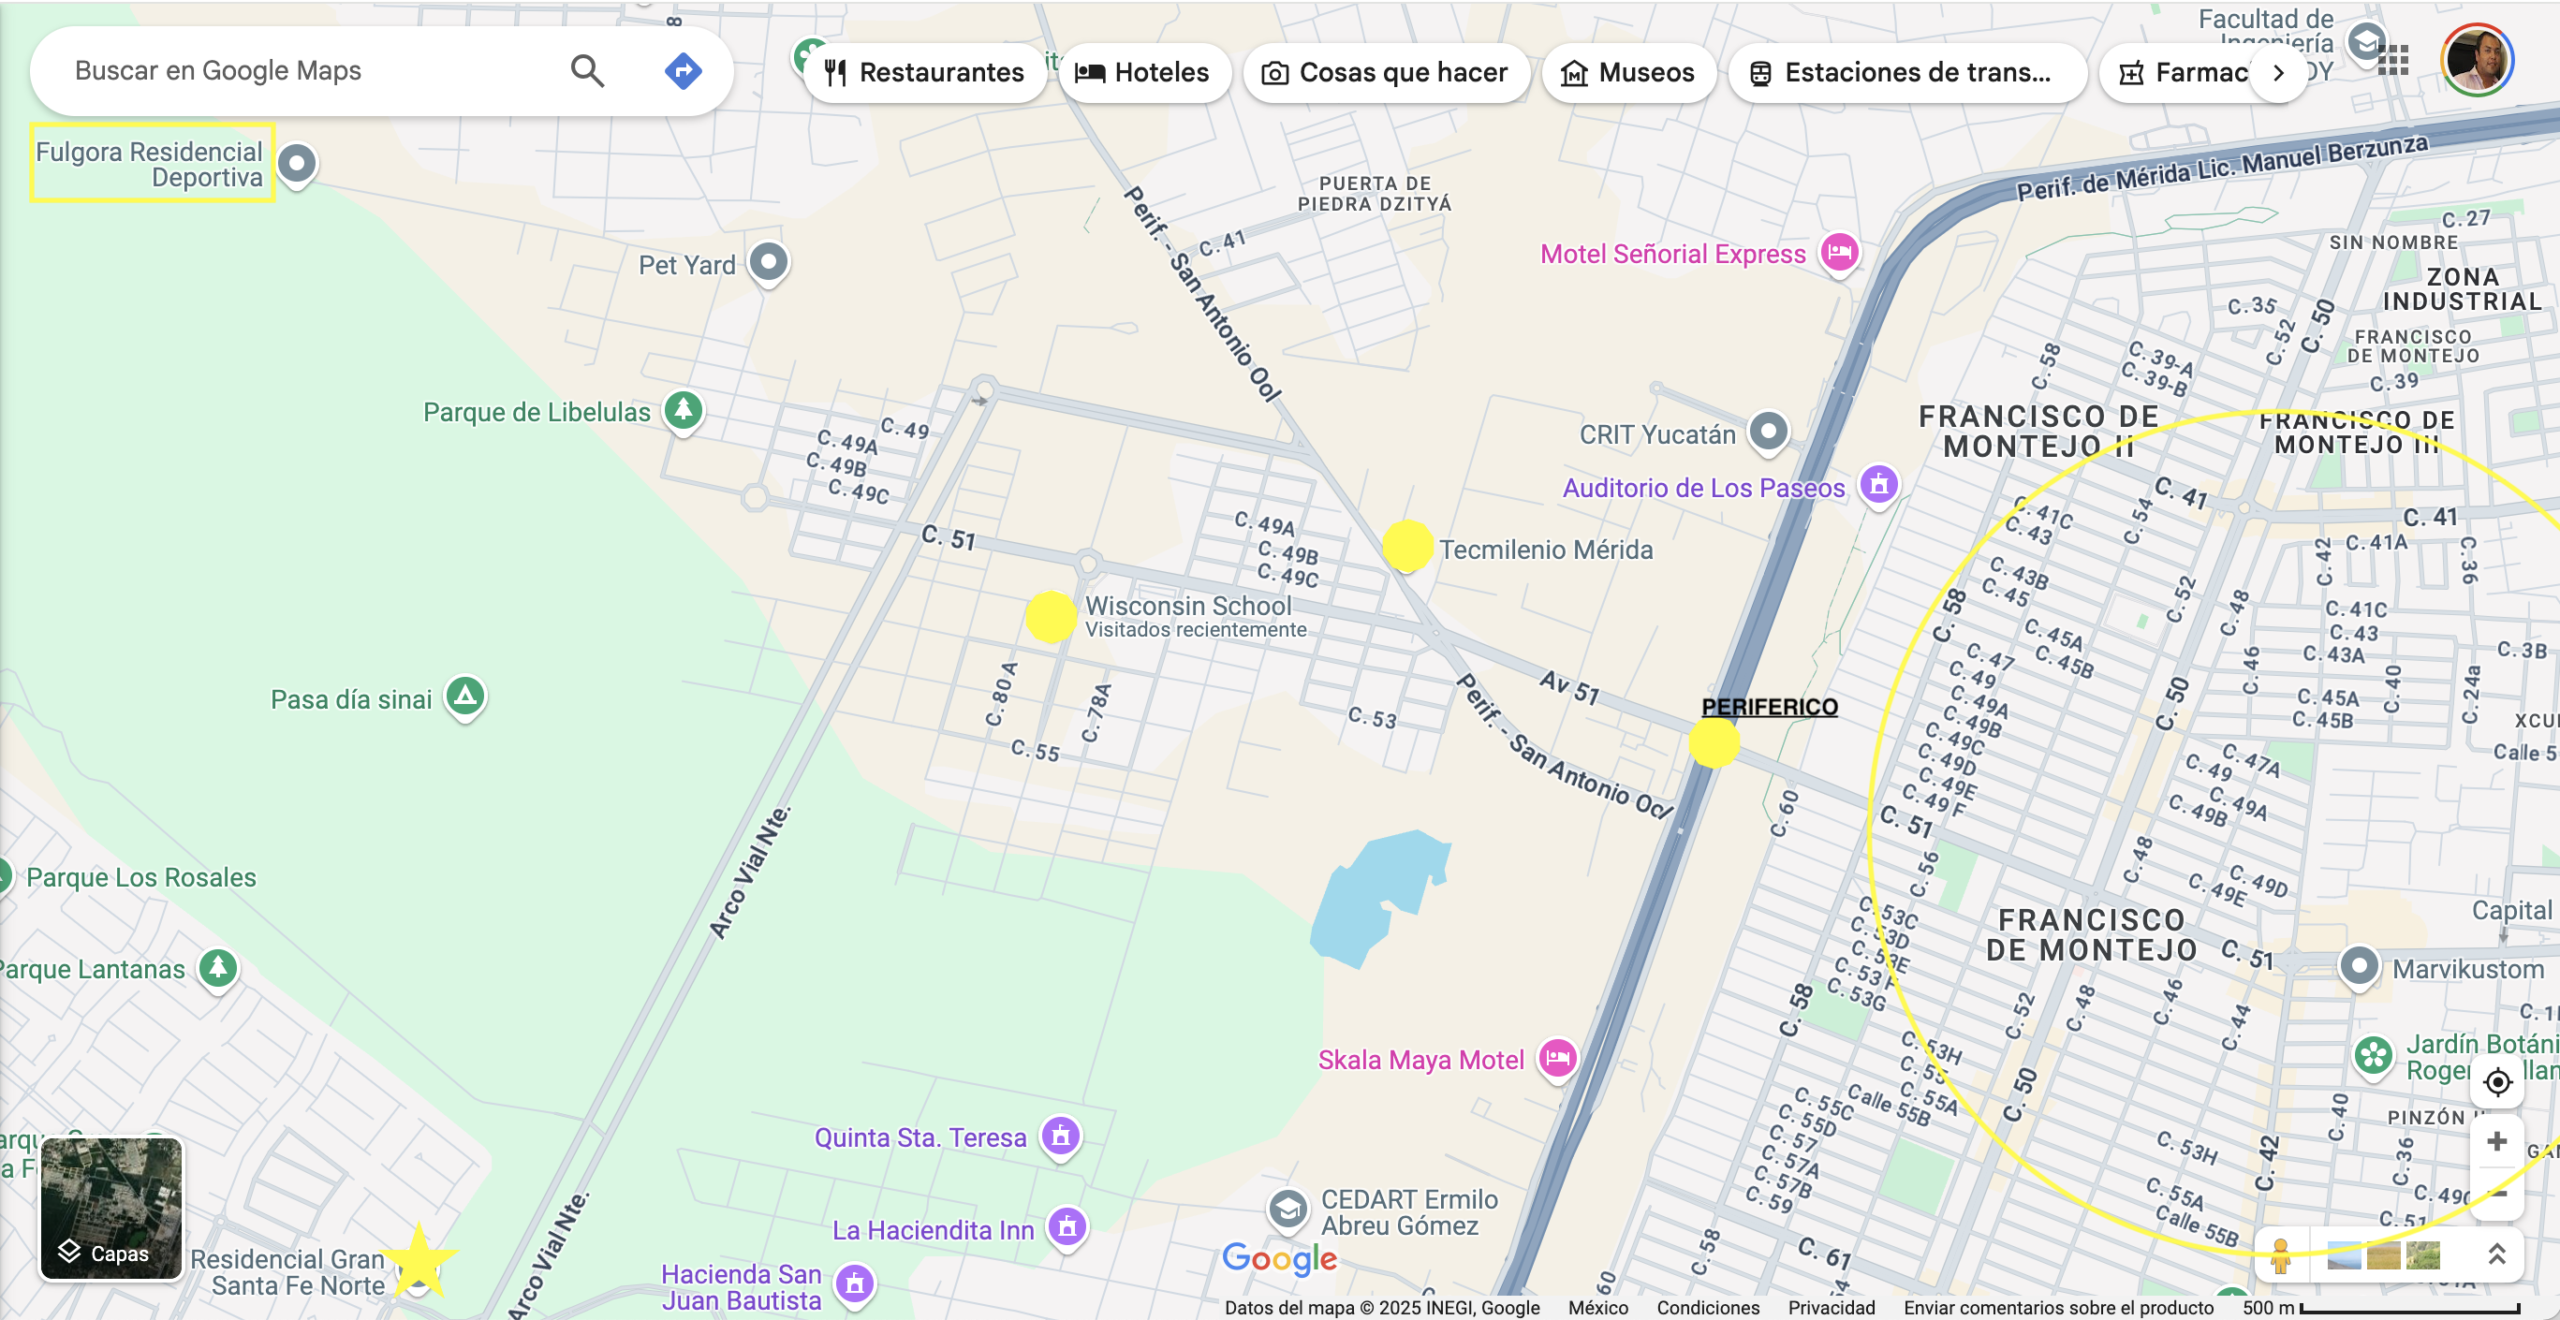
Task: Click the Tecmilenio Mérida label
Action: click(1546, 549)
